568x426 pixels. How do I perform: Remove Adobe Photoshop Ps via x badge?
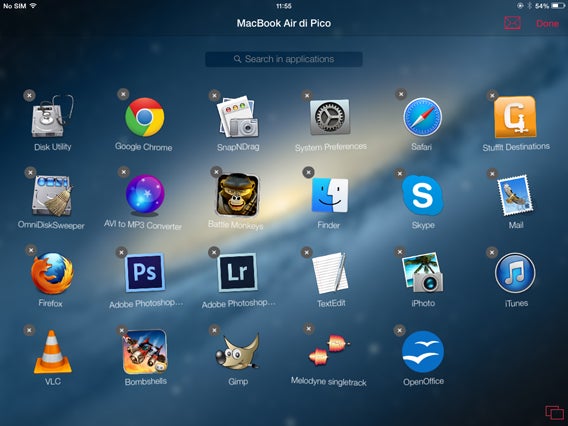tap(121, 252)
